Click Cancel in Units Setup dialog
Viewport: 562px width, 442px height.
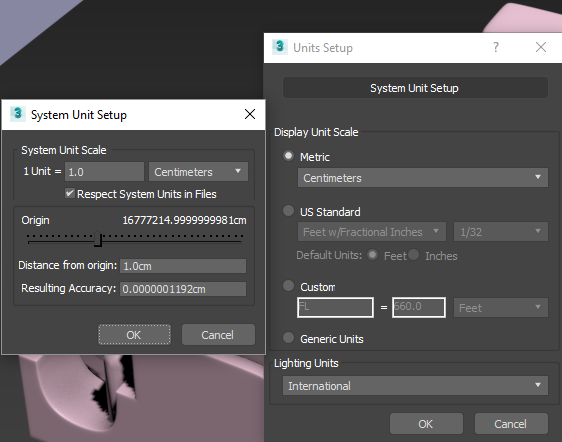pos(511,424)
